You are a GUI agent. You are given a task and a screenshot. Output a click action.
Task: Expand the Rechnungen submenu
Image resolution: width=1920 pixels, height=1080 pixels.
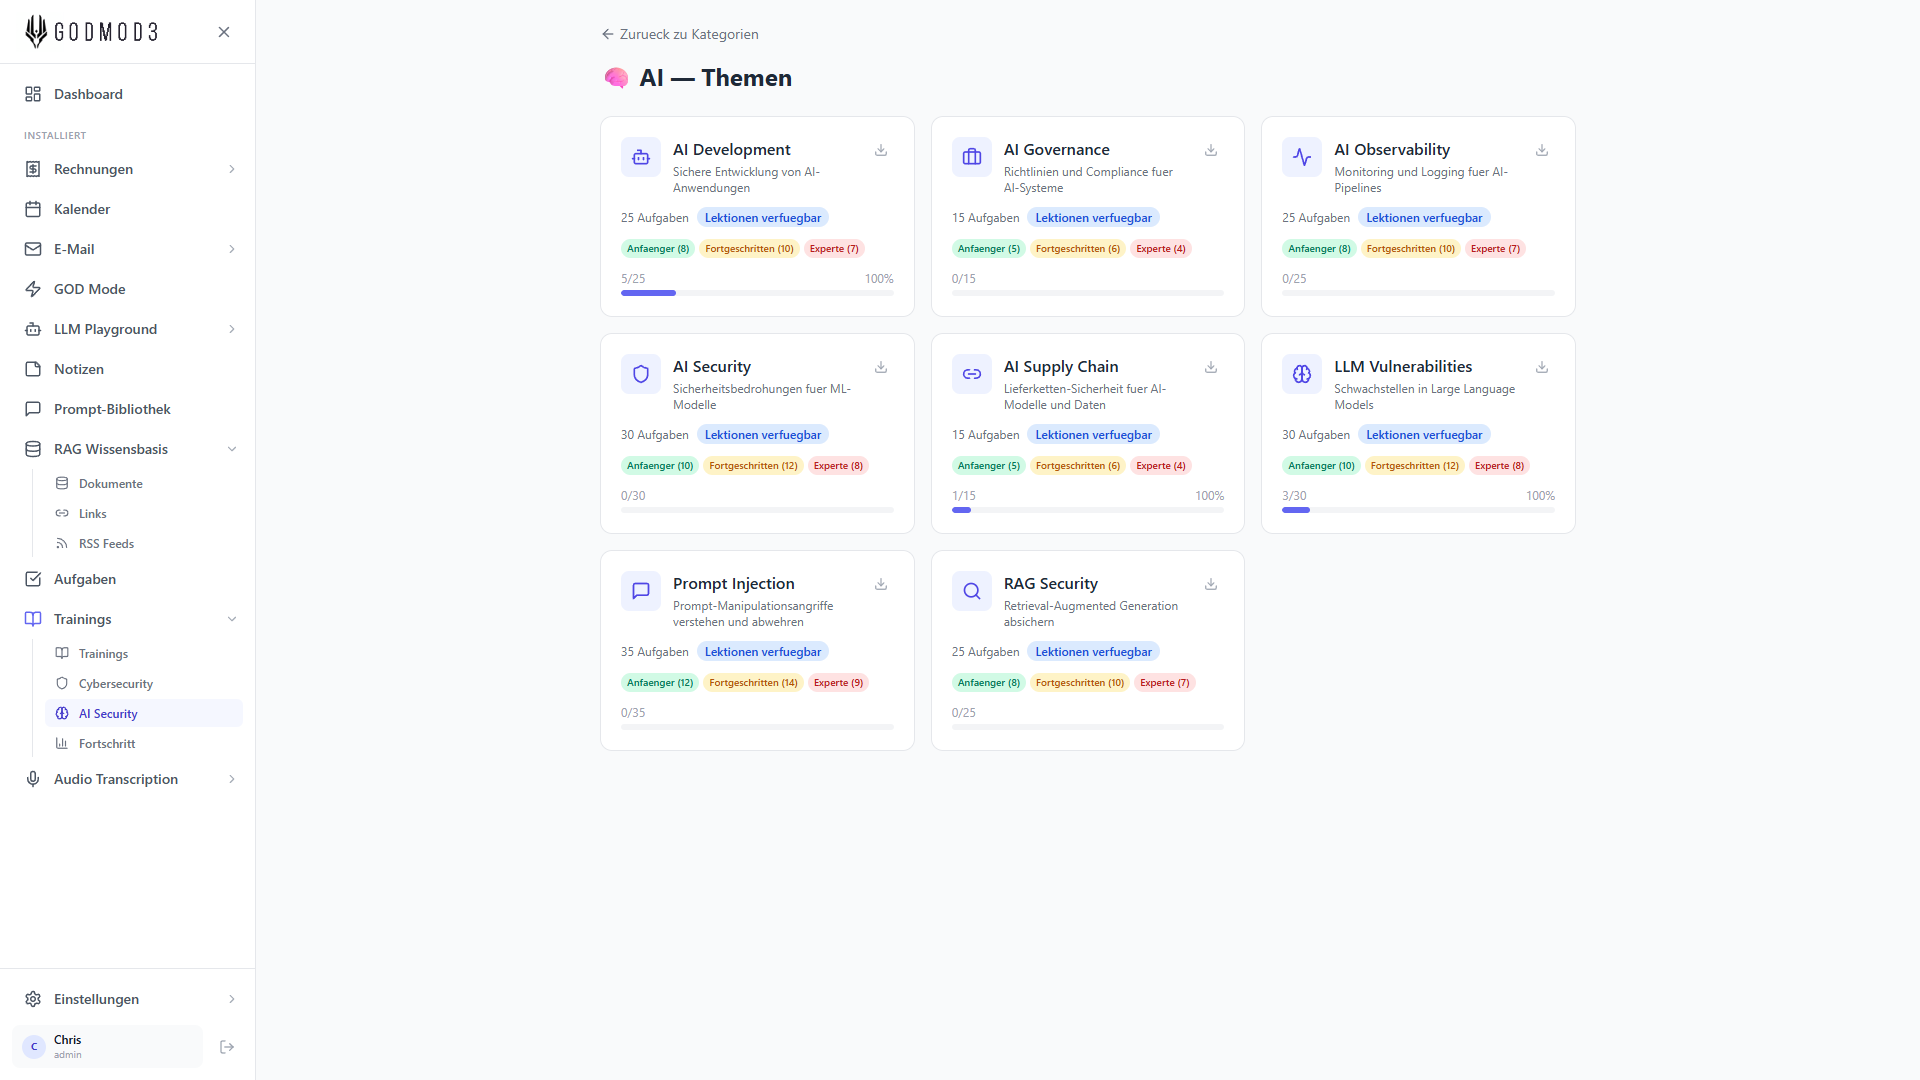232,169
